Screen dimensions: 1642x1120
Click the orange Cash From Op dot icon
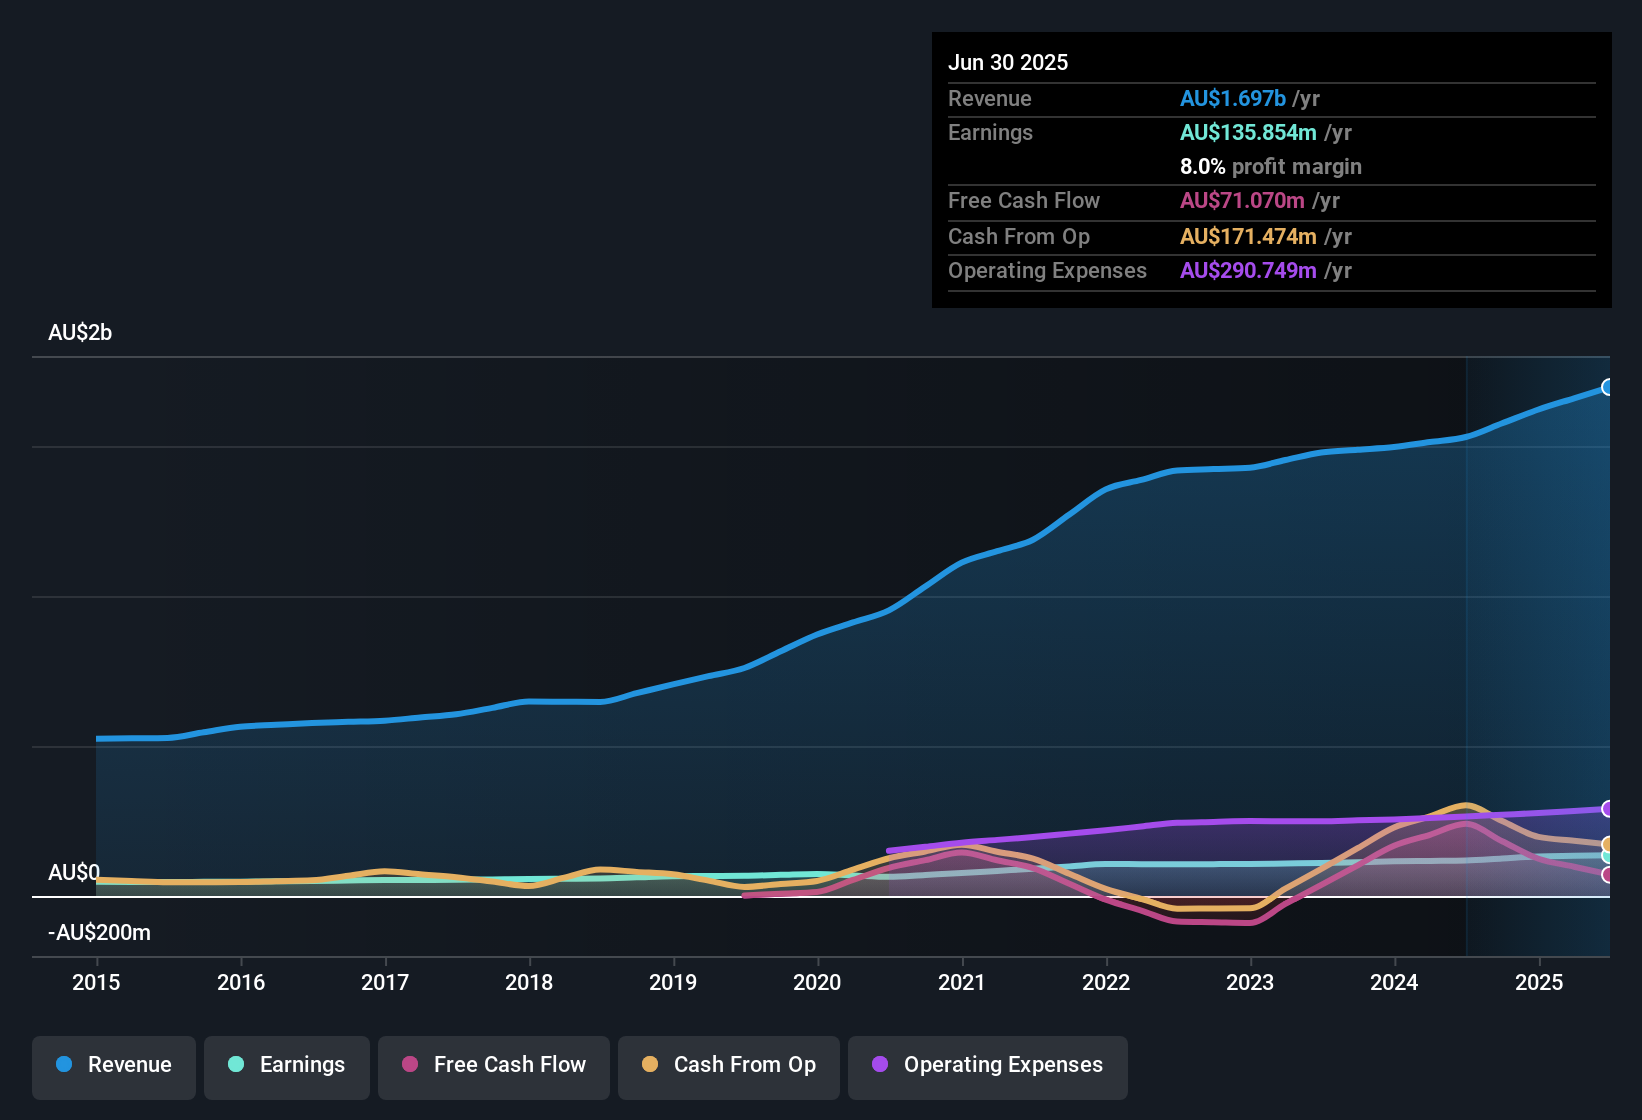650,1065
